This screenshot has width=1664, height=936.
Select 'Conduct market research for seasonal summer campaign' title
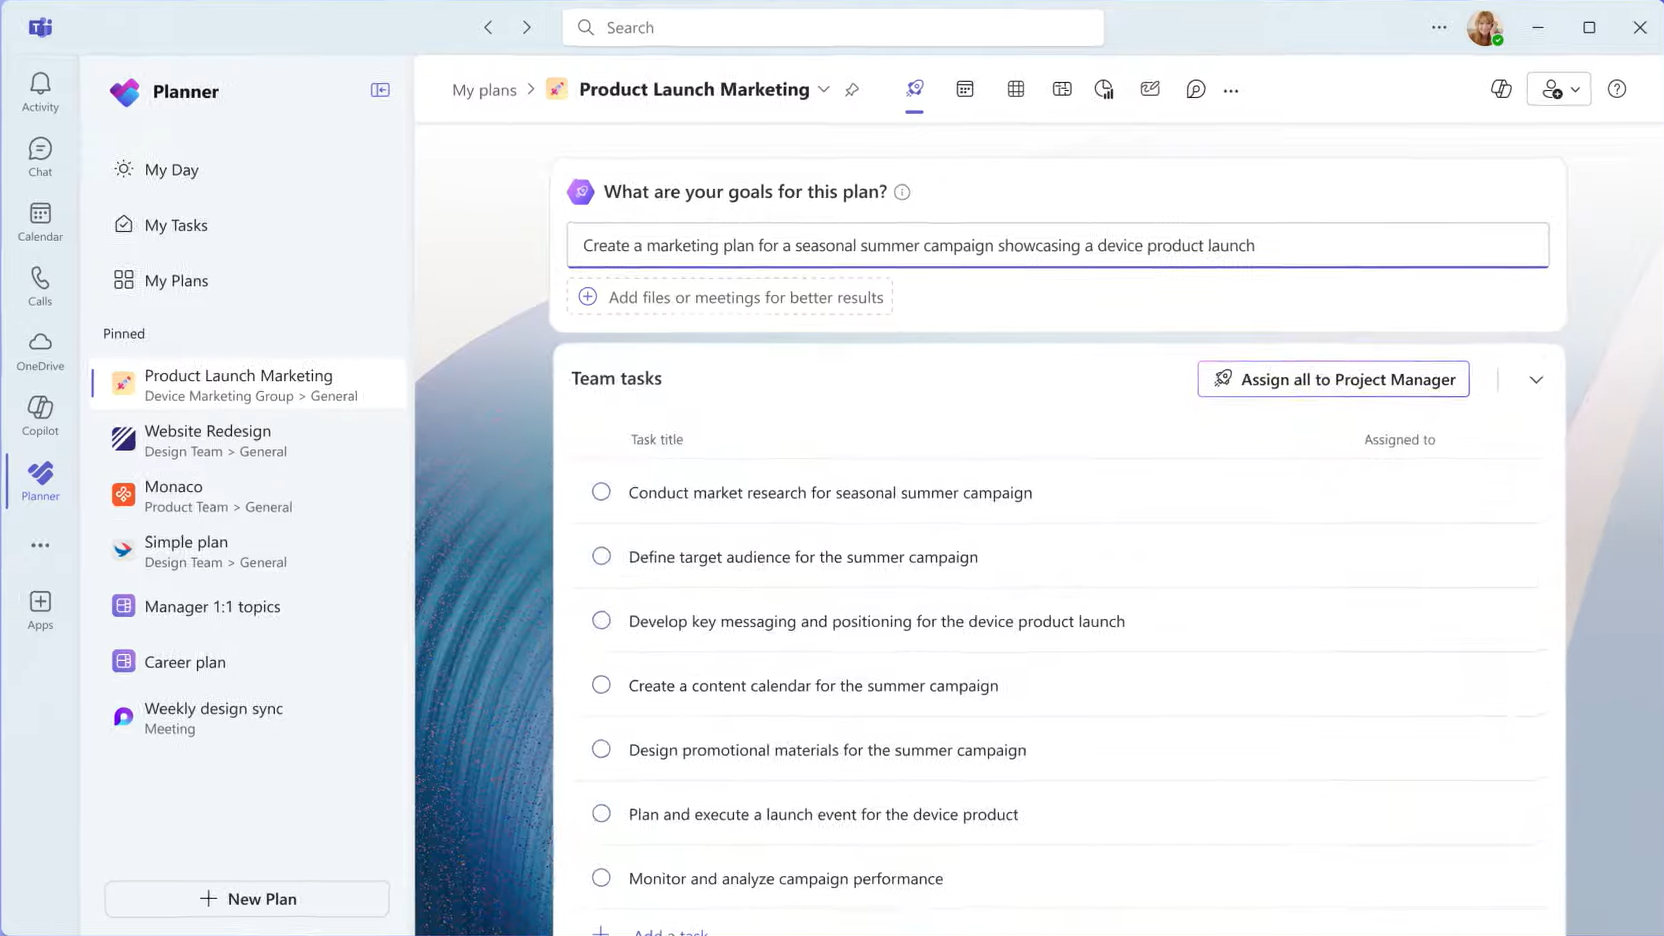tap(830, 492)
